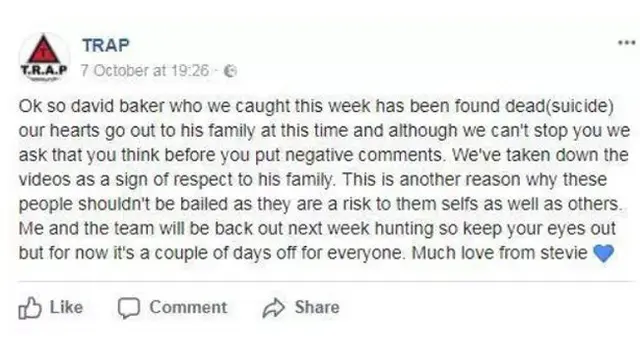Click the red triangle in TRAP logo
Image resolution: width=640 pixels, height=360 pixels.
point(43,49)
